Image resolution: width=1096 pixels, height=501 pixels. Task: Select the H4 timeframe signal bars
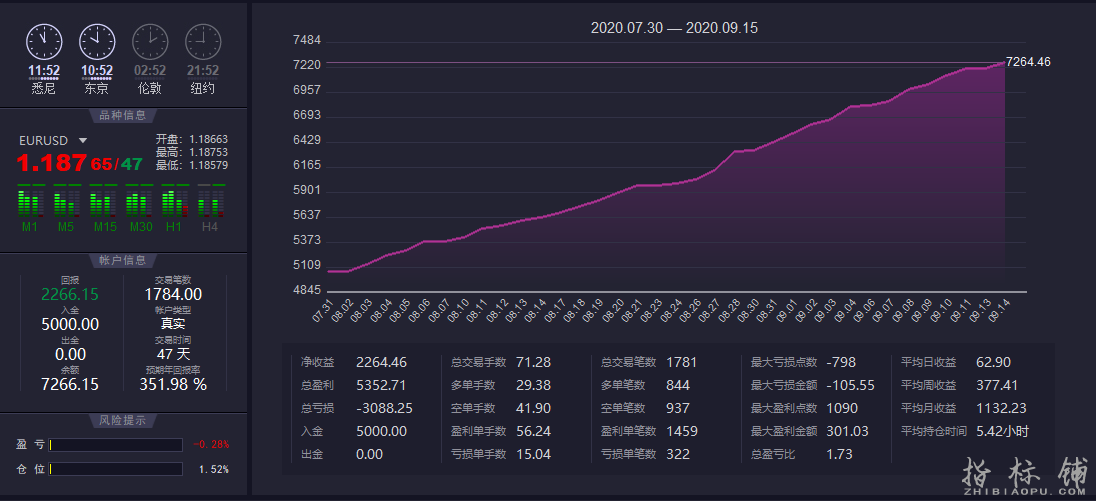pyautogui.click(x=210, y=203)
